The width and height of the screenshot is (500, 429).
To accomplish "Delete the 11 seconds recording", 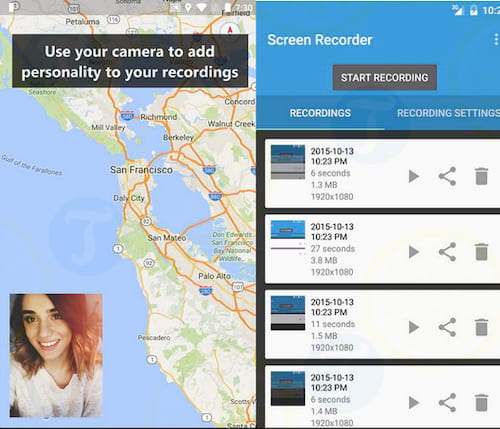I will coord(481,327).
